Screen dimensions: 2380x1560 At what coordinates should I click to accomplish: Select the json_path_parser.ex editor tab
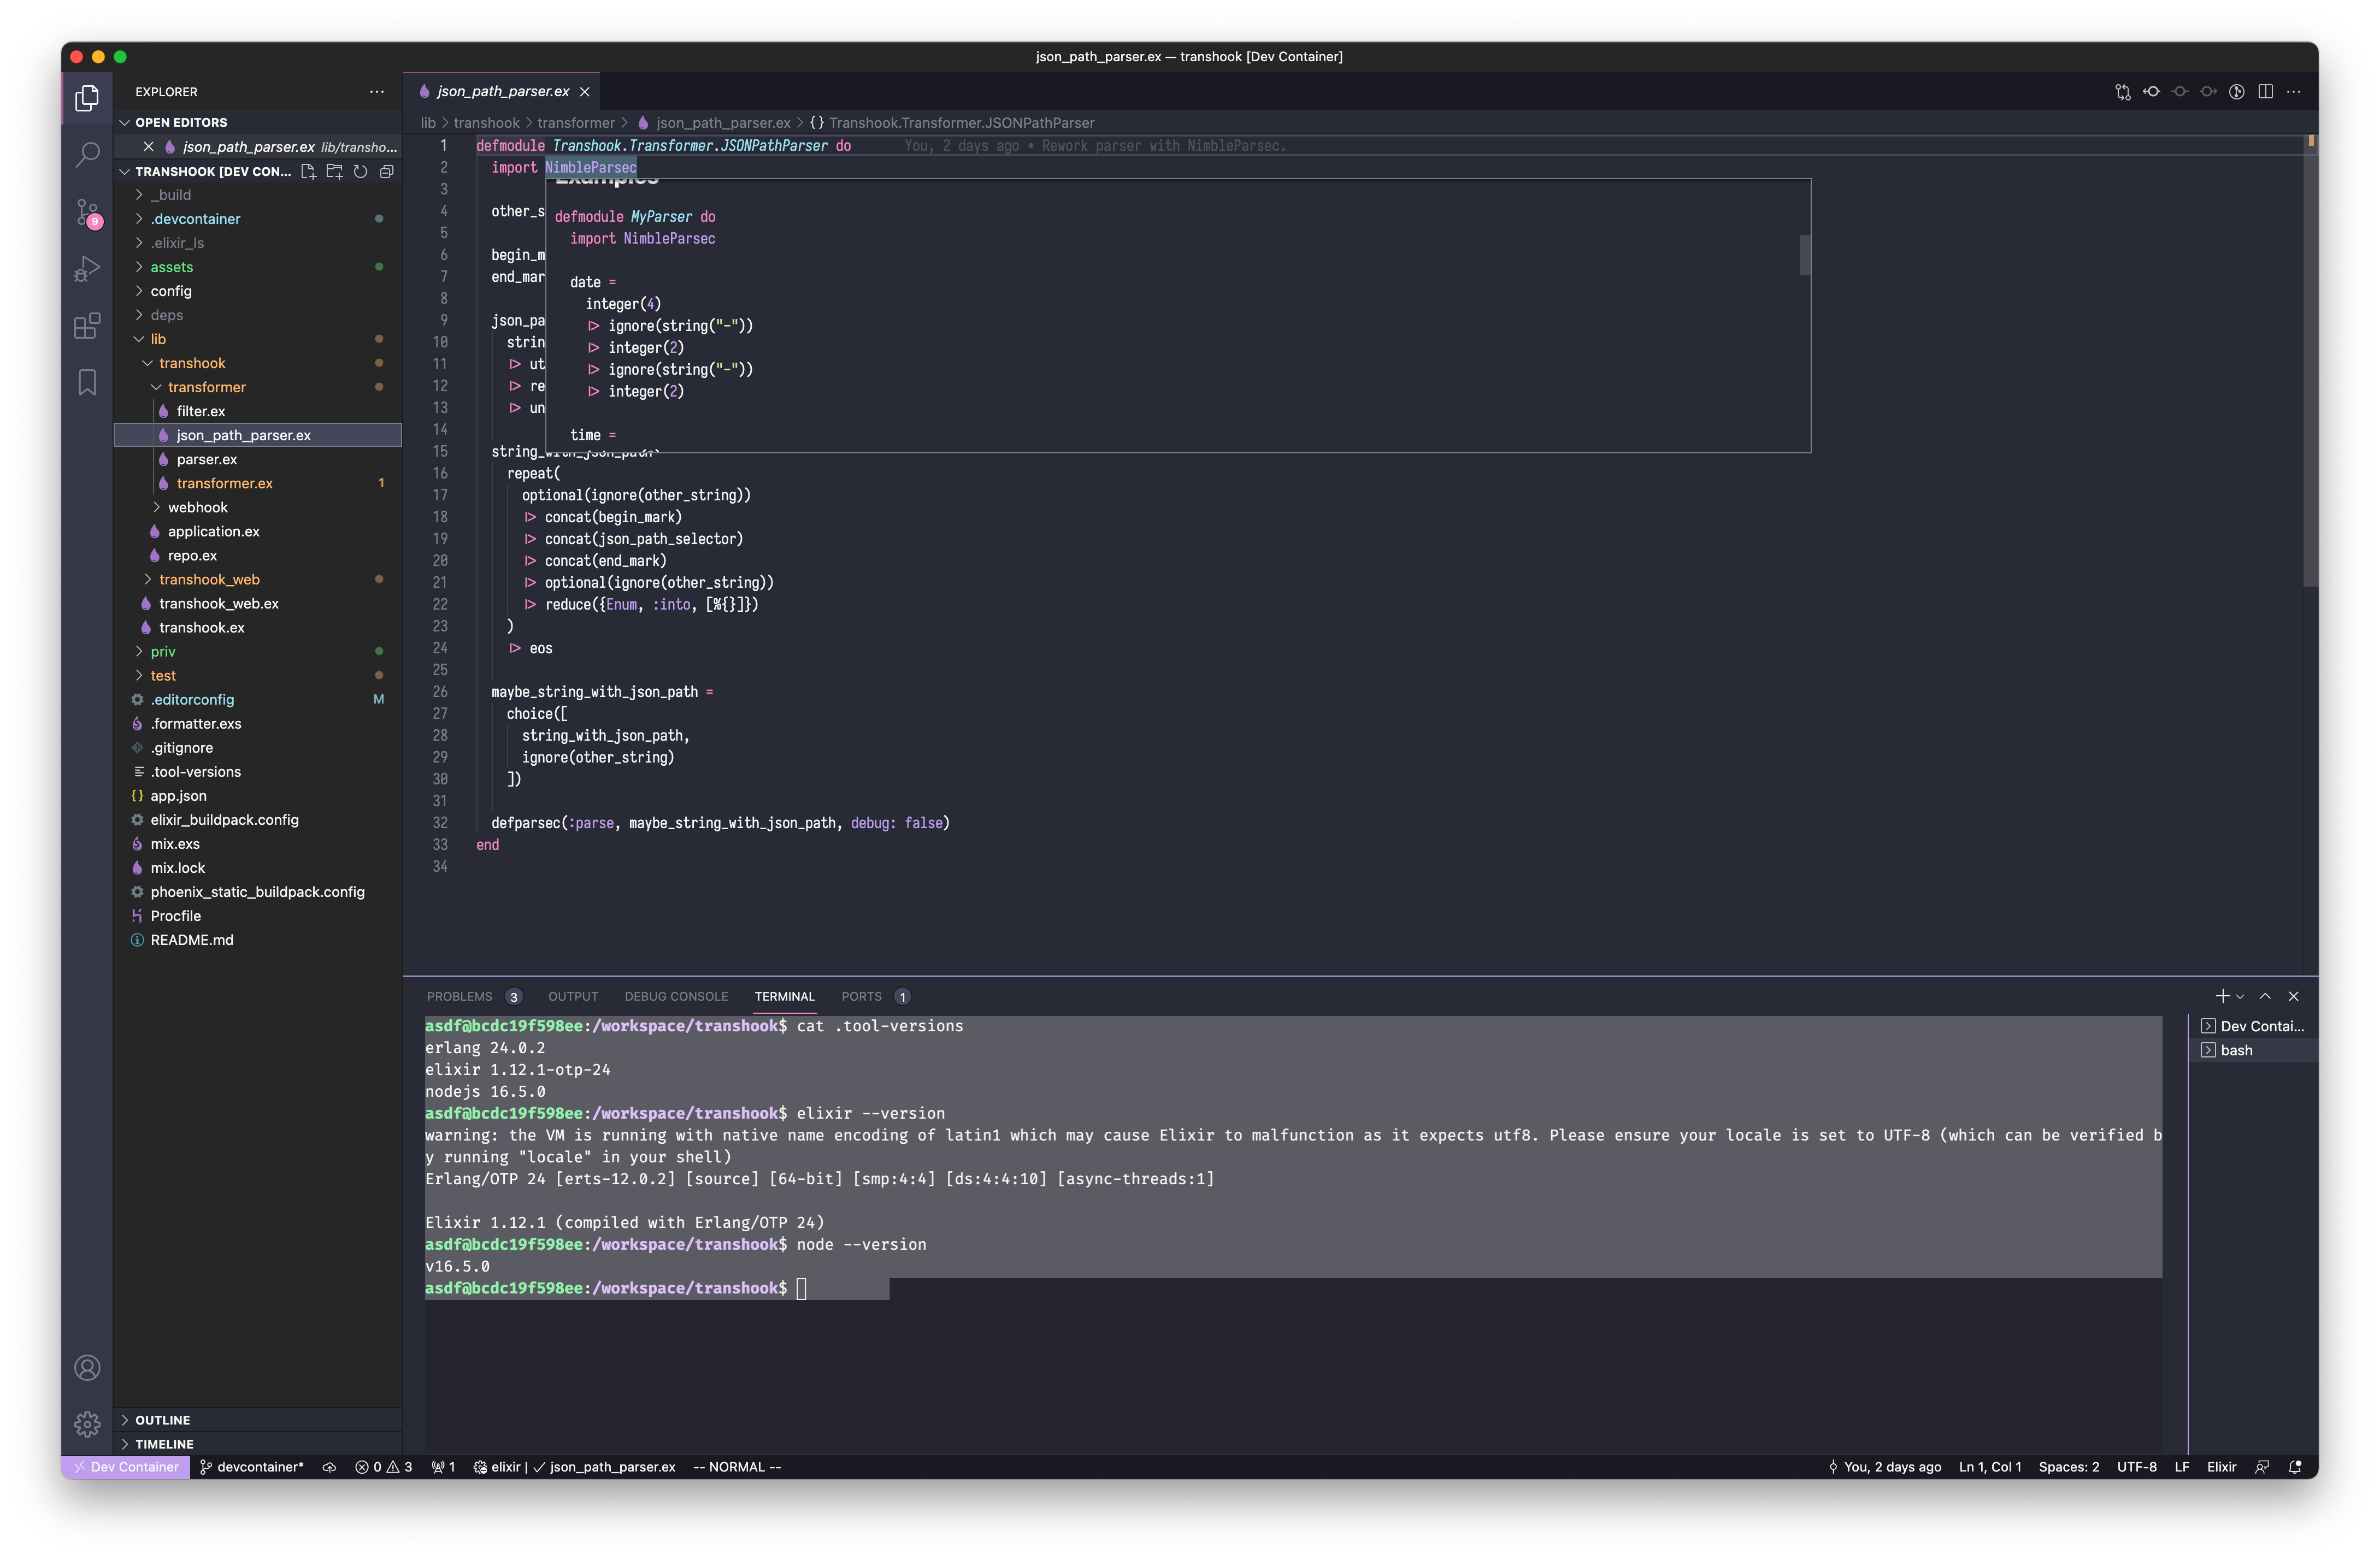point(502,91)
